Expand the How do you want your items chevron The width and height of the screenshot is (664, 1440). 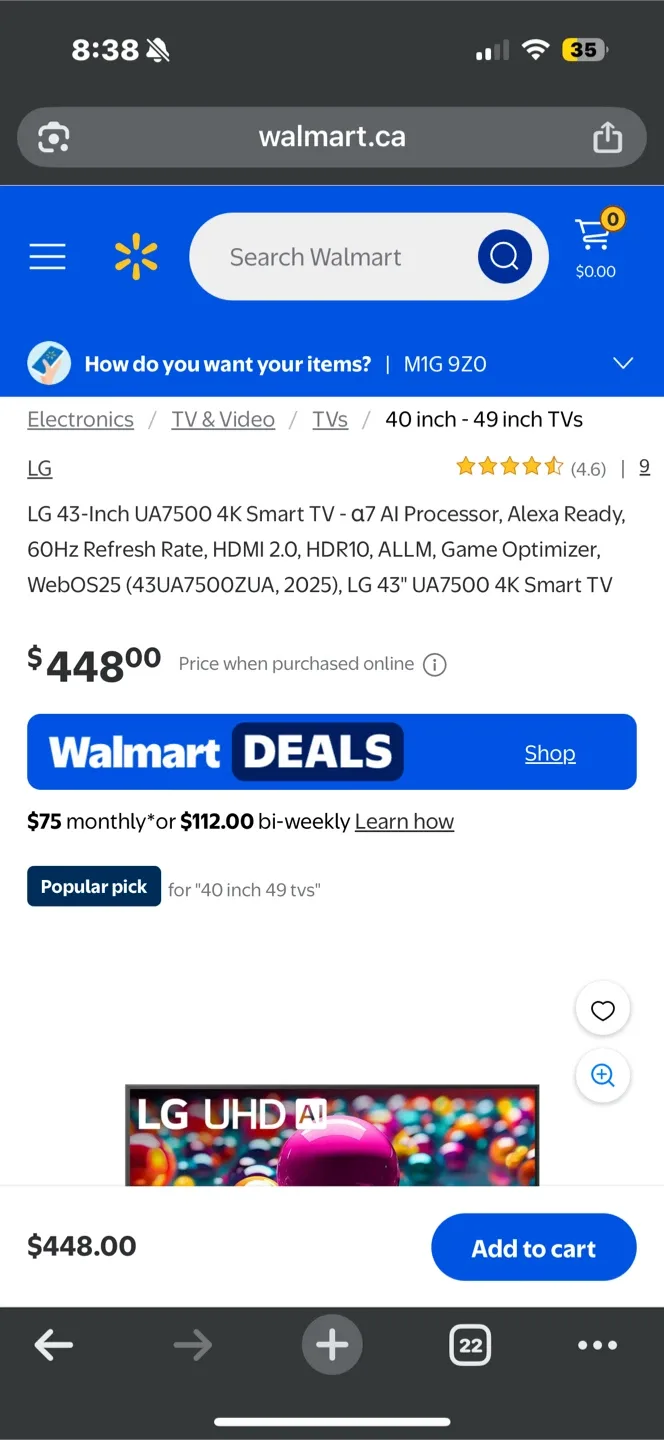pos(623,363)
